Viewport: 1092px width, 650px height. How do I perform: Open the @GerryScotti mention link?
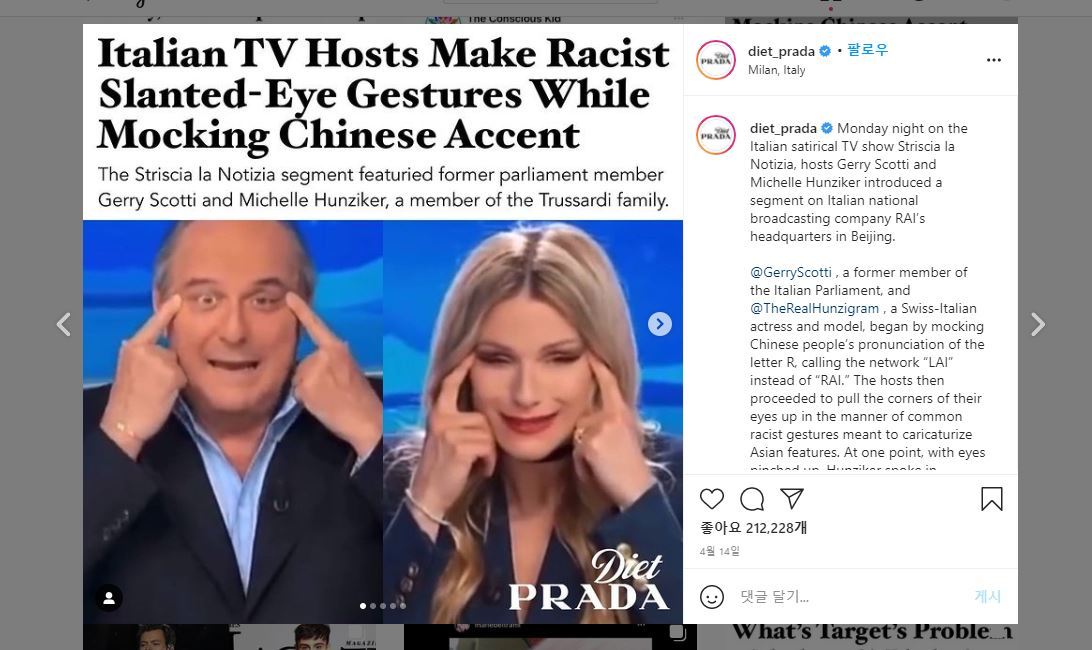pos(790,272)
